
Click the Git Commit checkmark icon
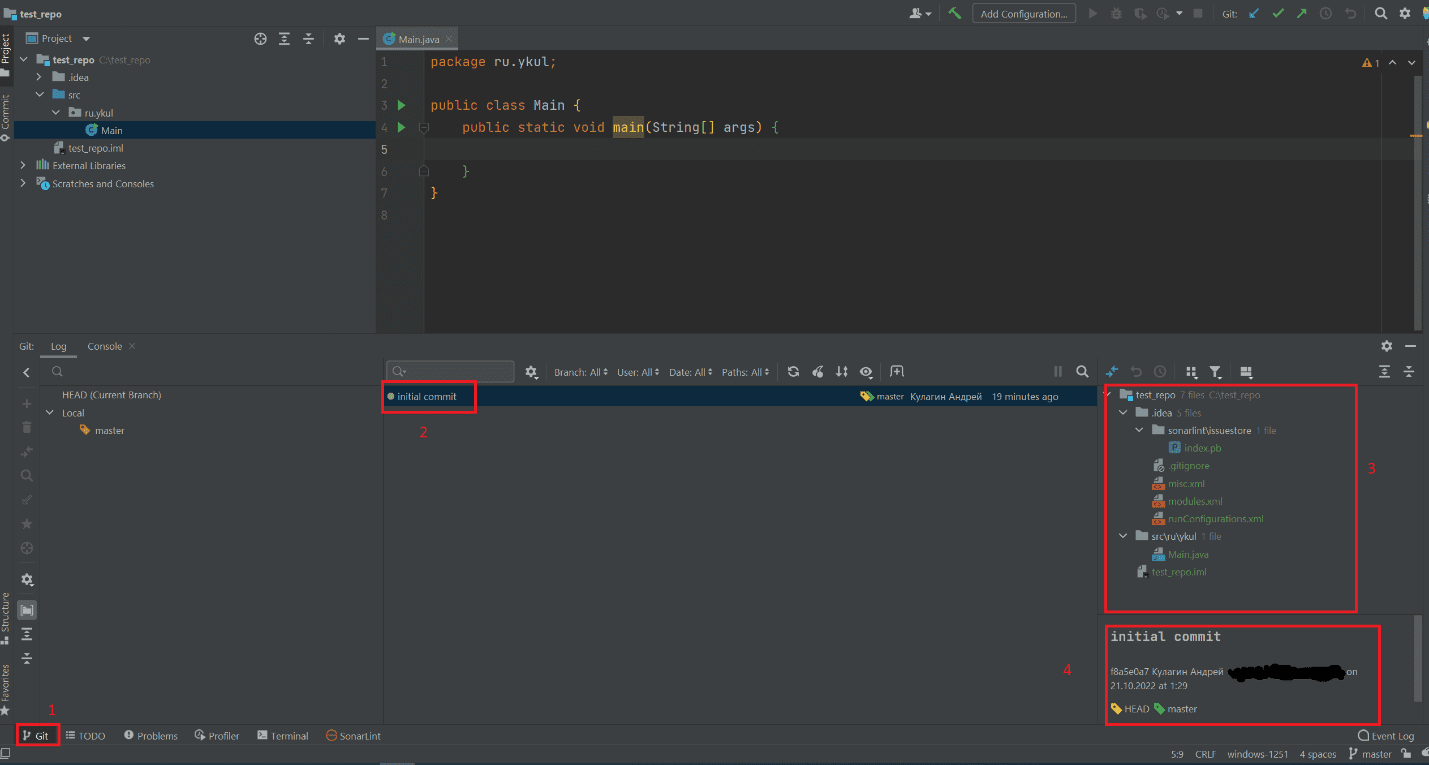(1278, 14)
